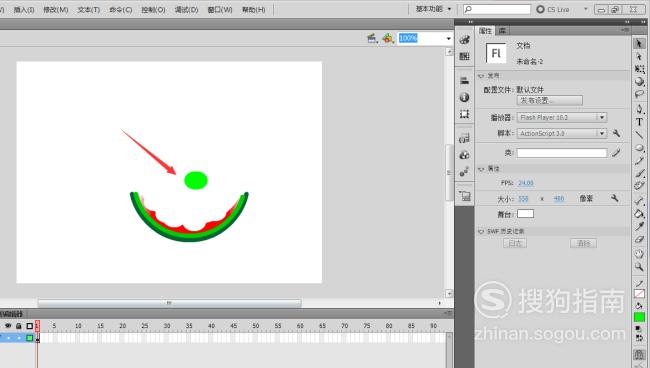Open the ActionScript 3.0 script dropdown
This screenshot has height=368, width=650.
tap(562, 133)
